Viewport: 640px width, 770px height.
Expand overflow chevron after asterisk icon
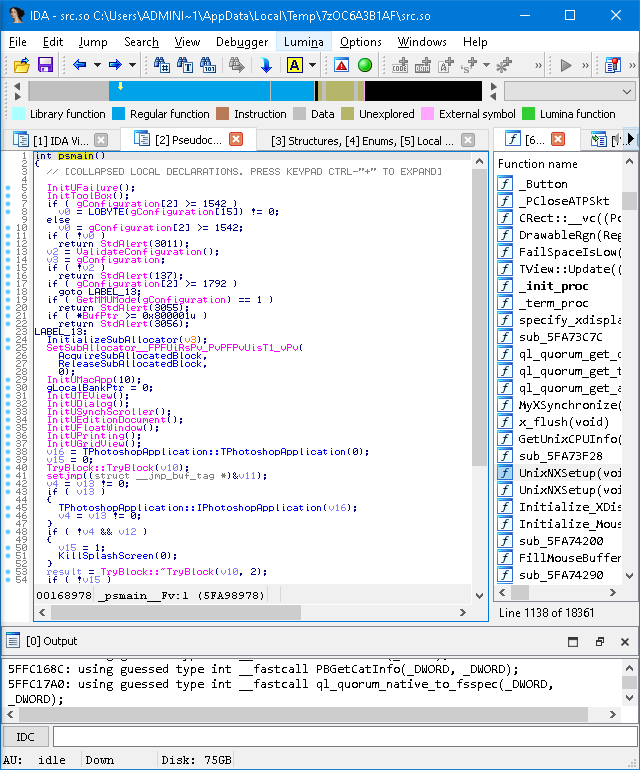click(538, 65)
